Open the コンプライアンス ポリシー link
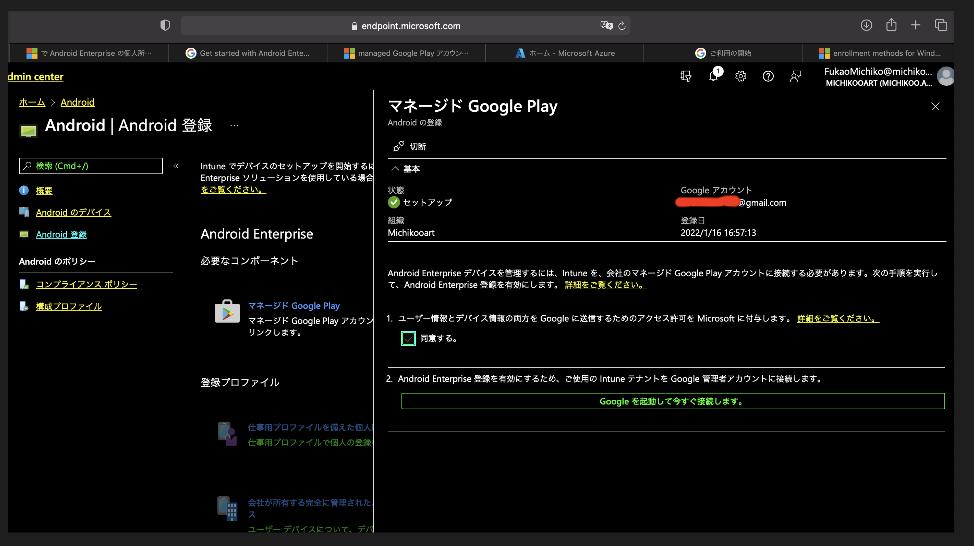 [86, 284]
